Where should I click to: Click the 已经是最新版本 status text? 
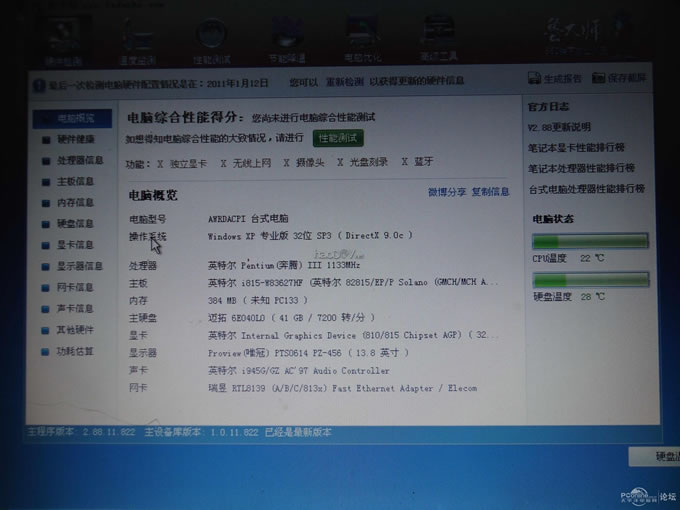click(x=298, y=432)
